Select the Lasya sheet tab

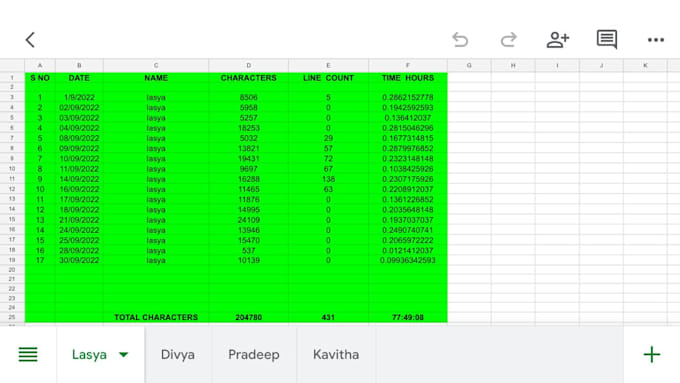[89, 354]
